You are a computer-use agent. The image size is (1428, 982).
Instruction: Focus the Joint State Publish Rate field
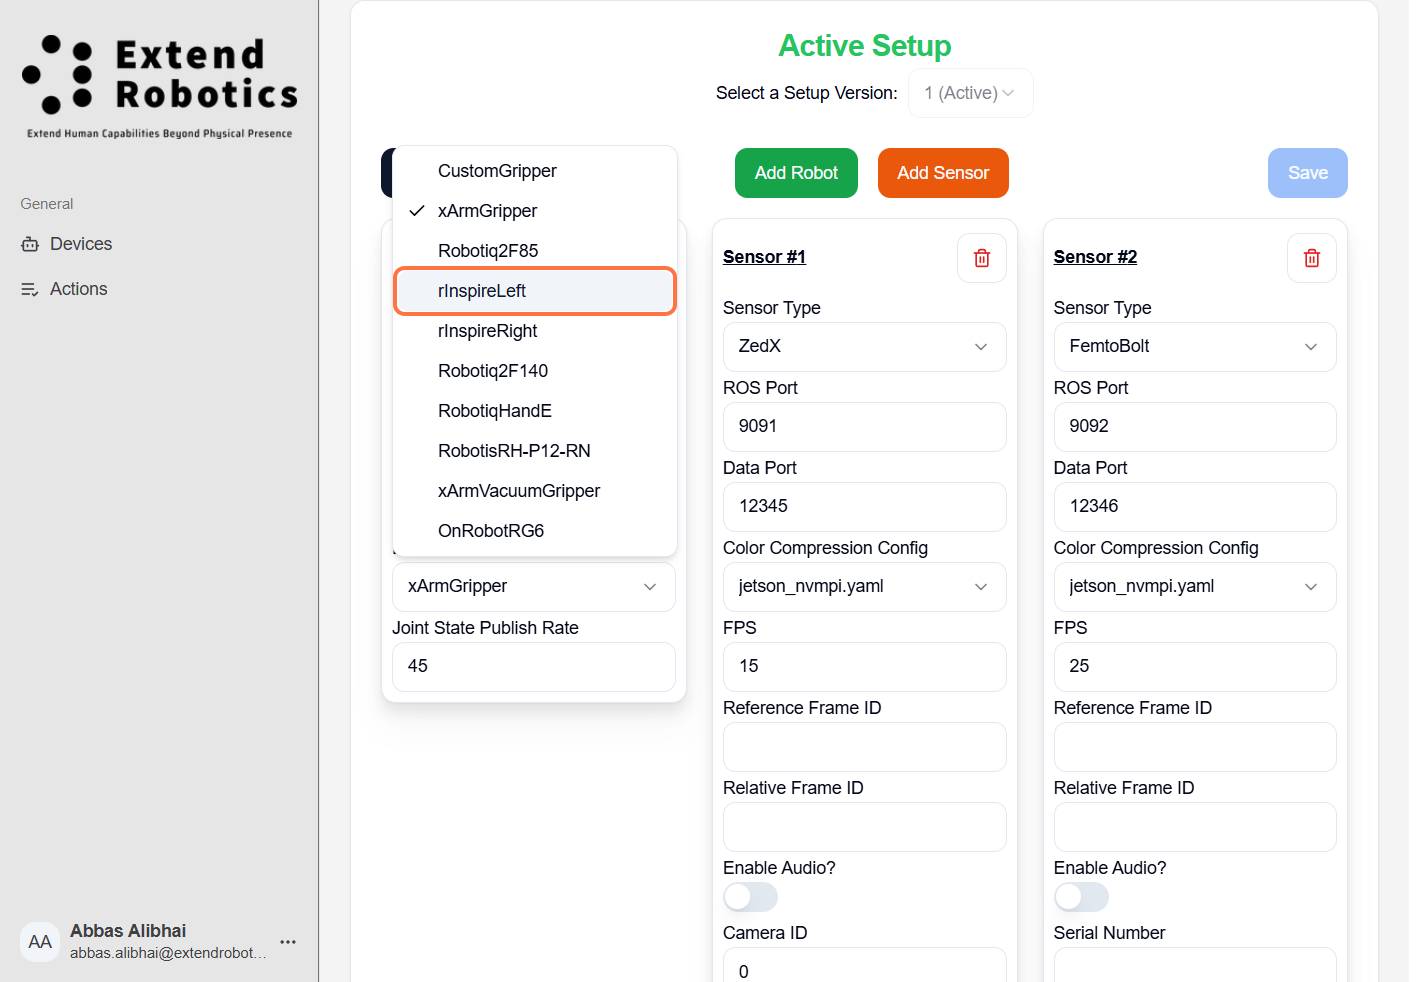pos(534,667)
